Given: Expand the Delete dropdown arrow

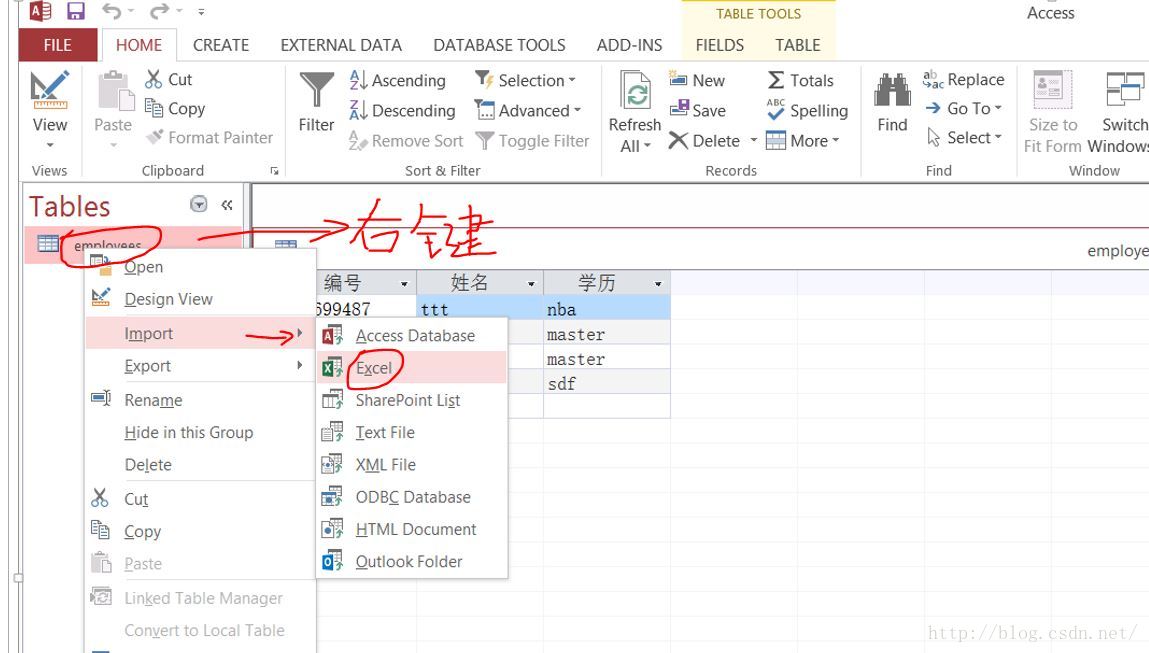Looking at the screenshot, I should (x=753, y=140).
